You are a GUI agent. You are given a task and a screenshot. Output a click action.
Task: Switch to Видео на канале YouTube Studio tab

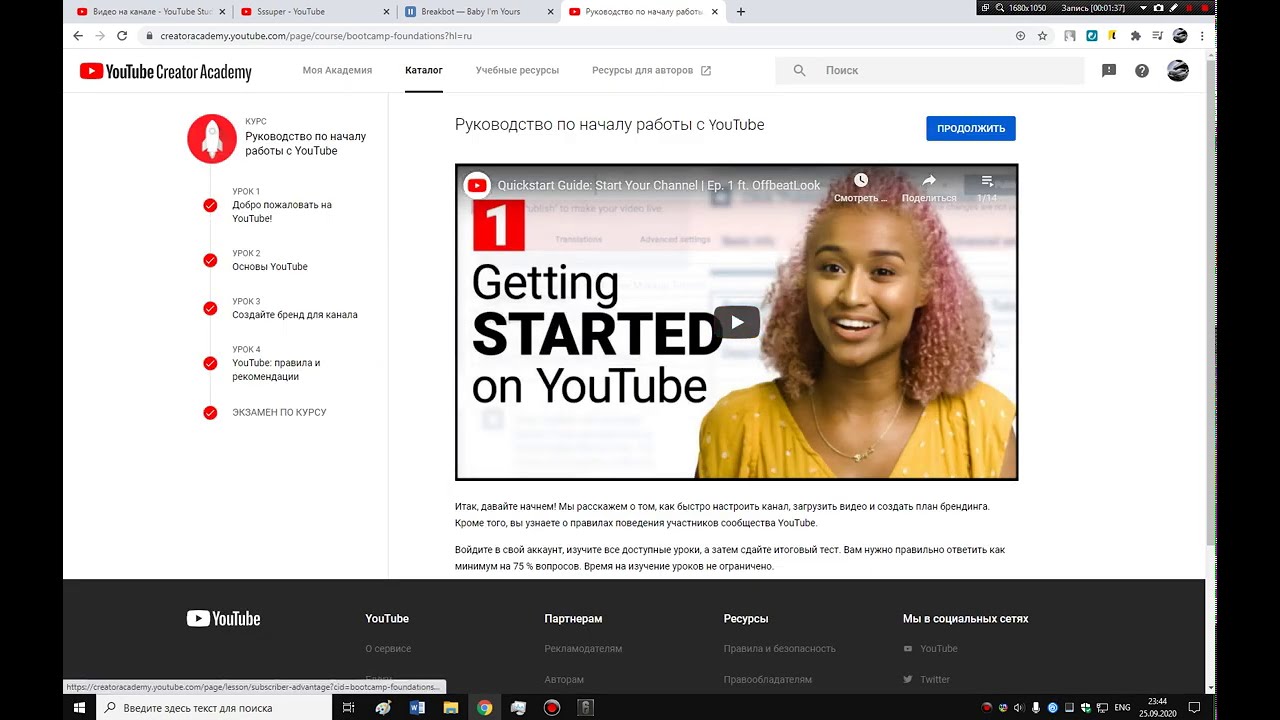(150, 12)
